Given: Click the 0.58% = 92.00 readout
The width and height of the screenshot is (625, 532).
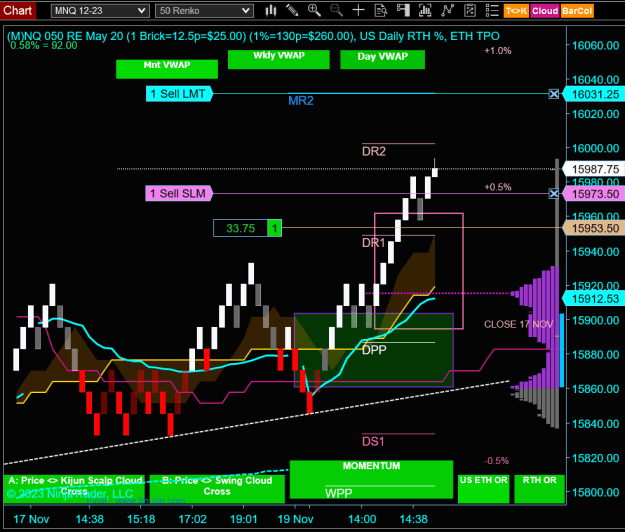Looking at the screenshot, I should pyautogui.click(x=44, y=45).
